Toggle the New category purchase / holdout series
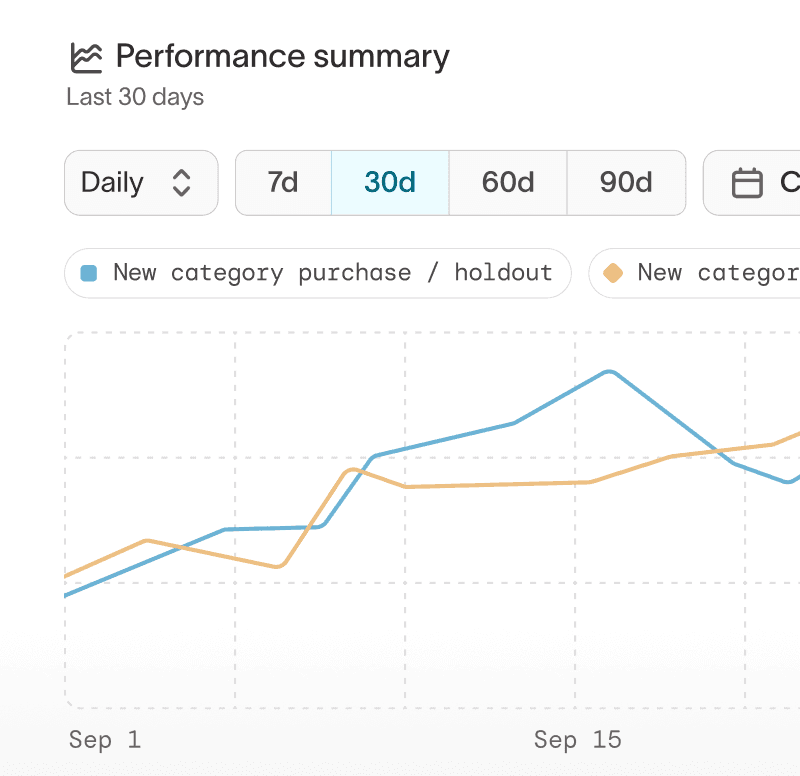Image resolution: width=800 pixels, height=776 pixels. pyautogui.click(x=318, y=272)
